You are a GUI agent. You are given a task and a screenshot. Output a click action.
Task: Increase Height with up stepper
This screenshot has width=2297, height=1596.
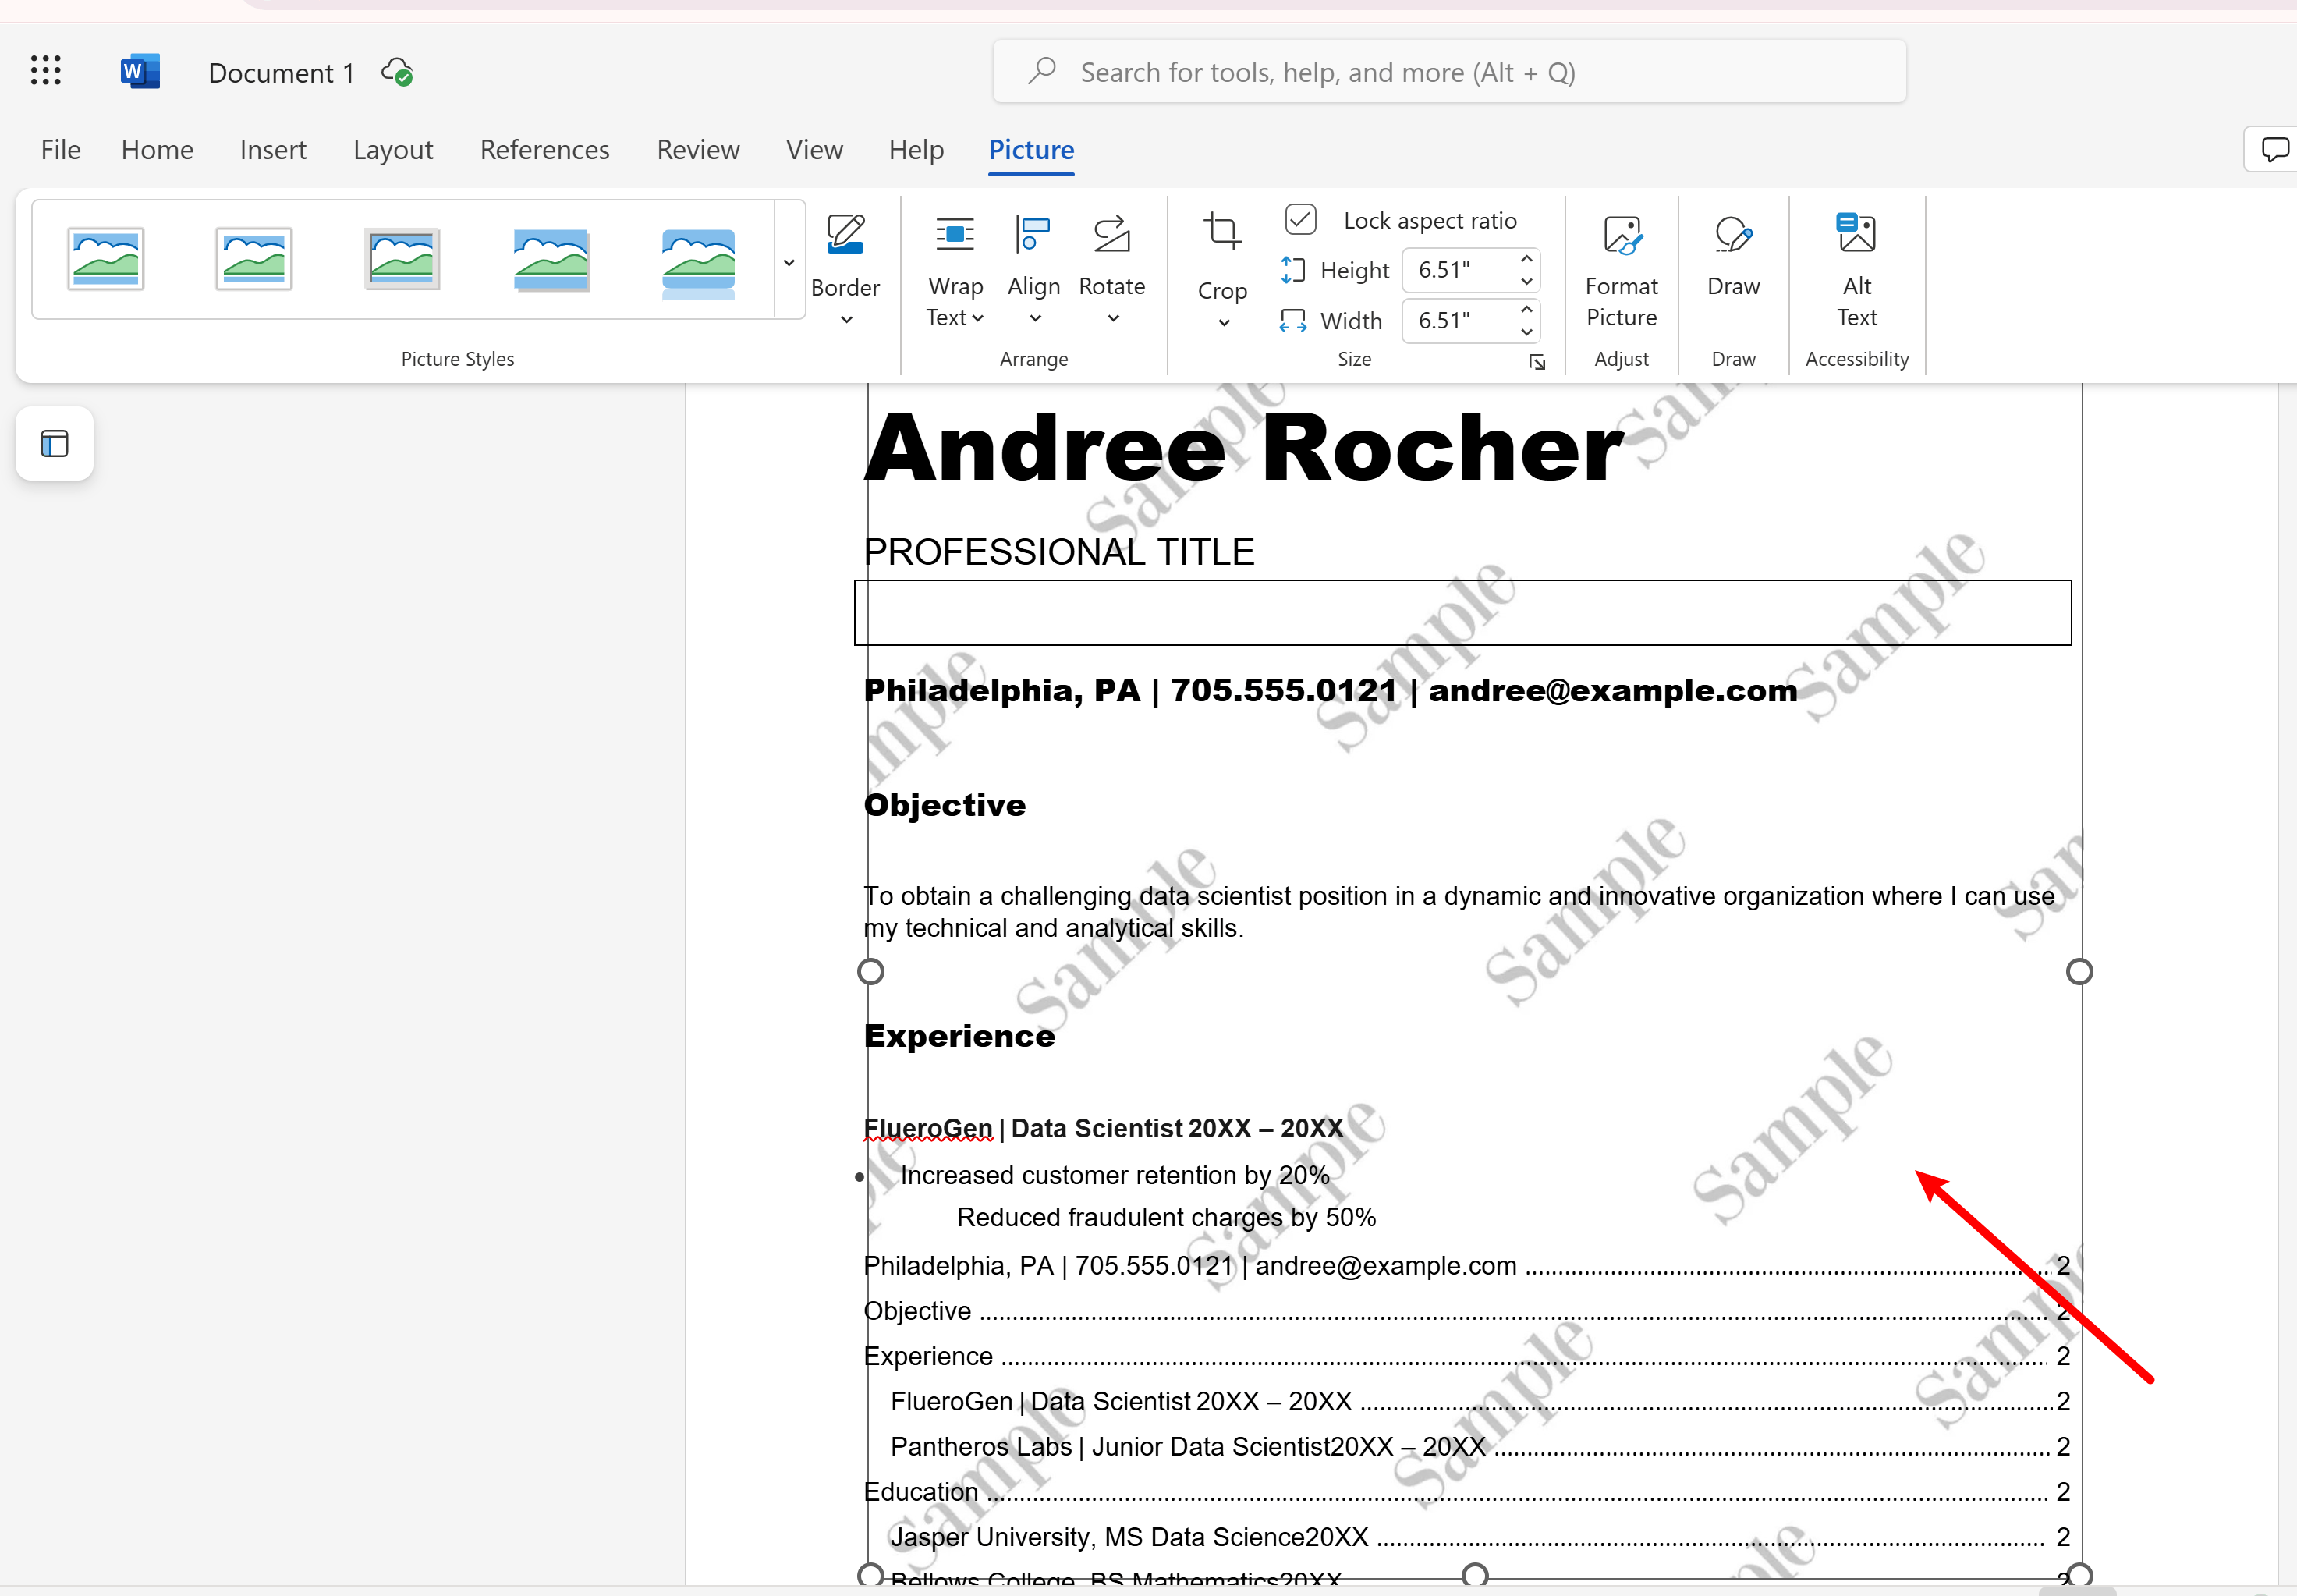click(x=1526, y=259)
